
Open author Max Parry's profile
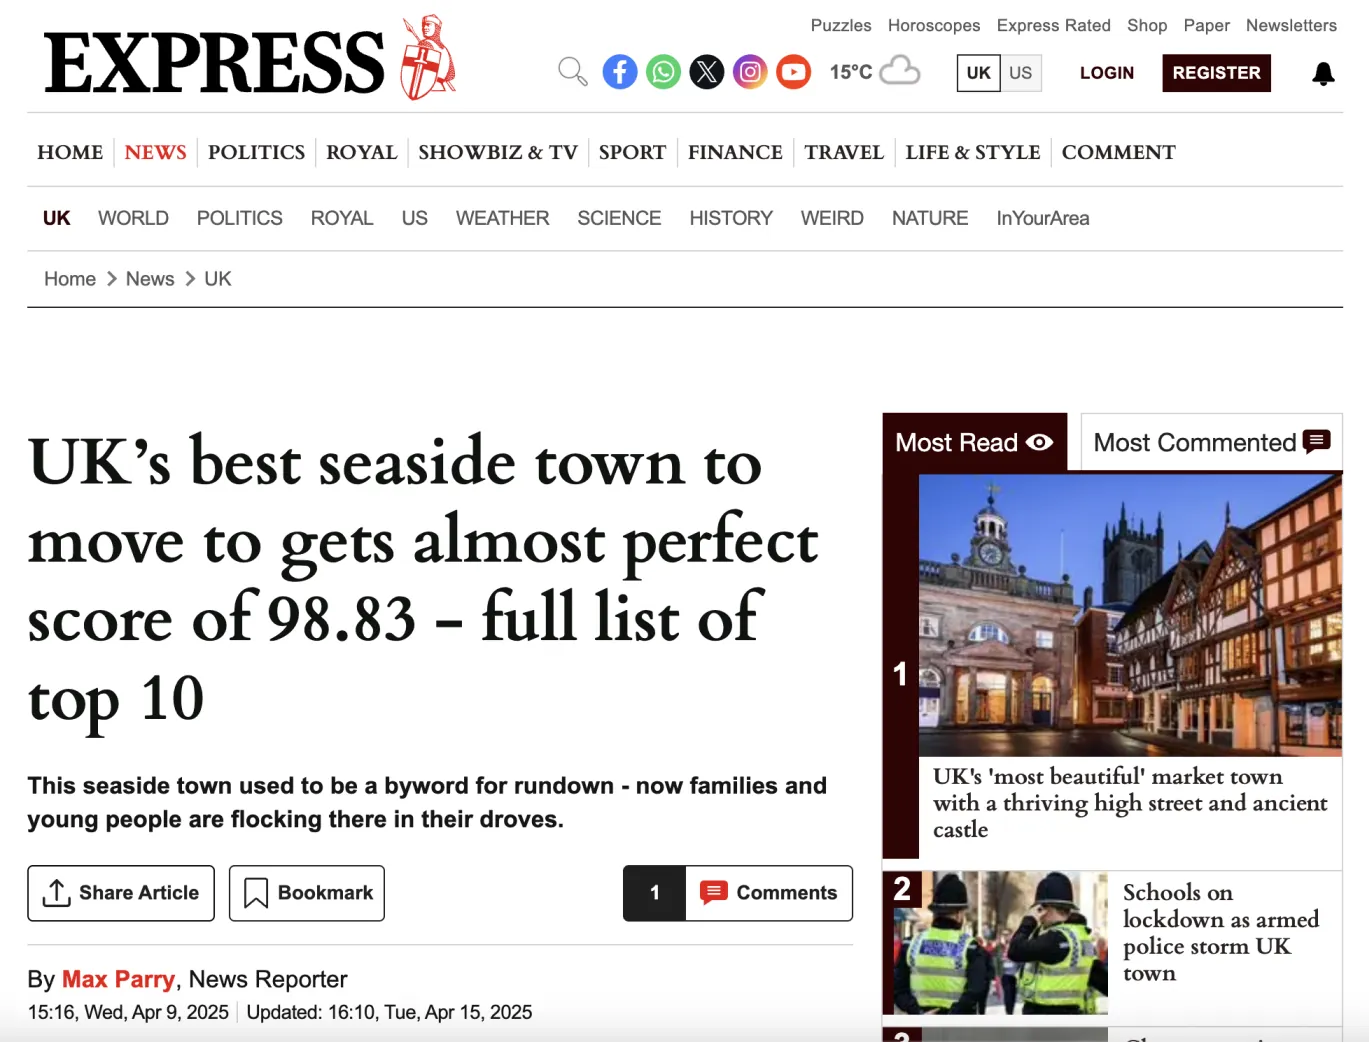pos(118,979)
